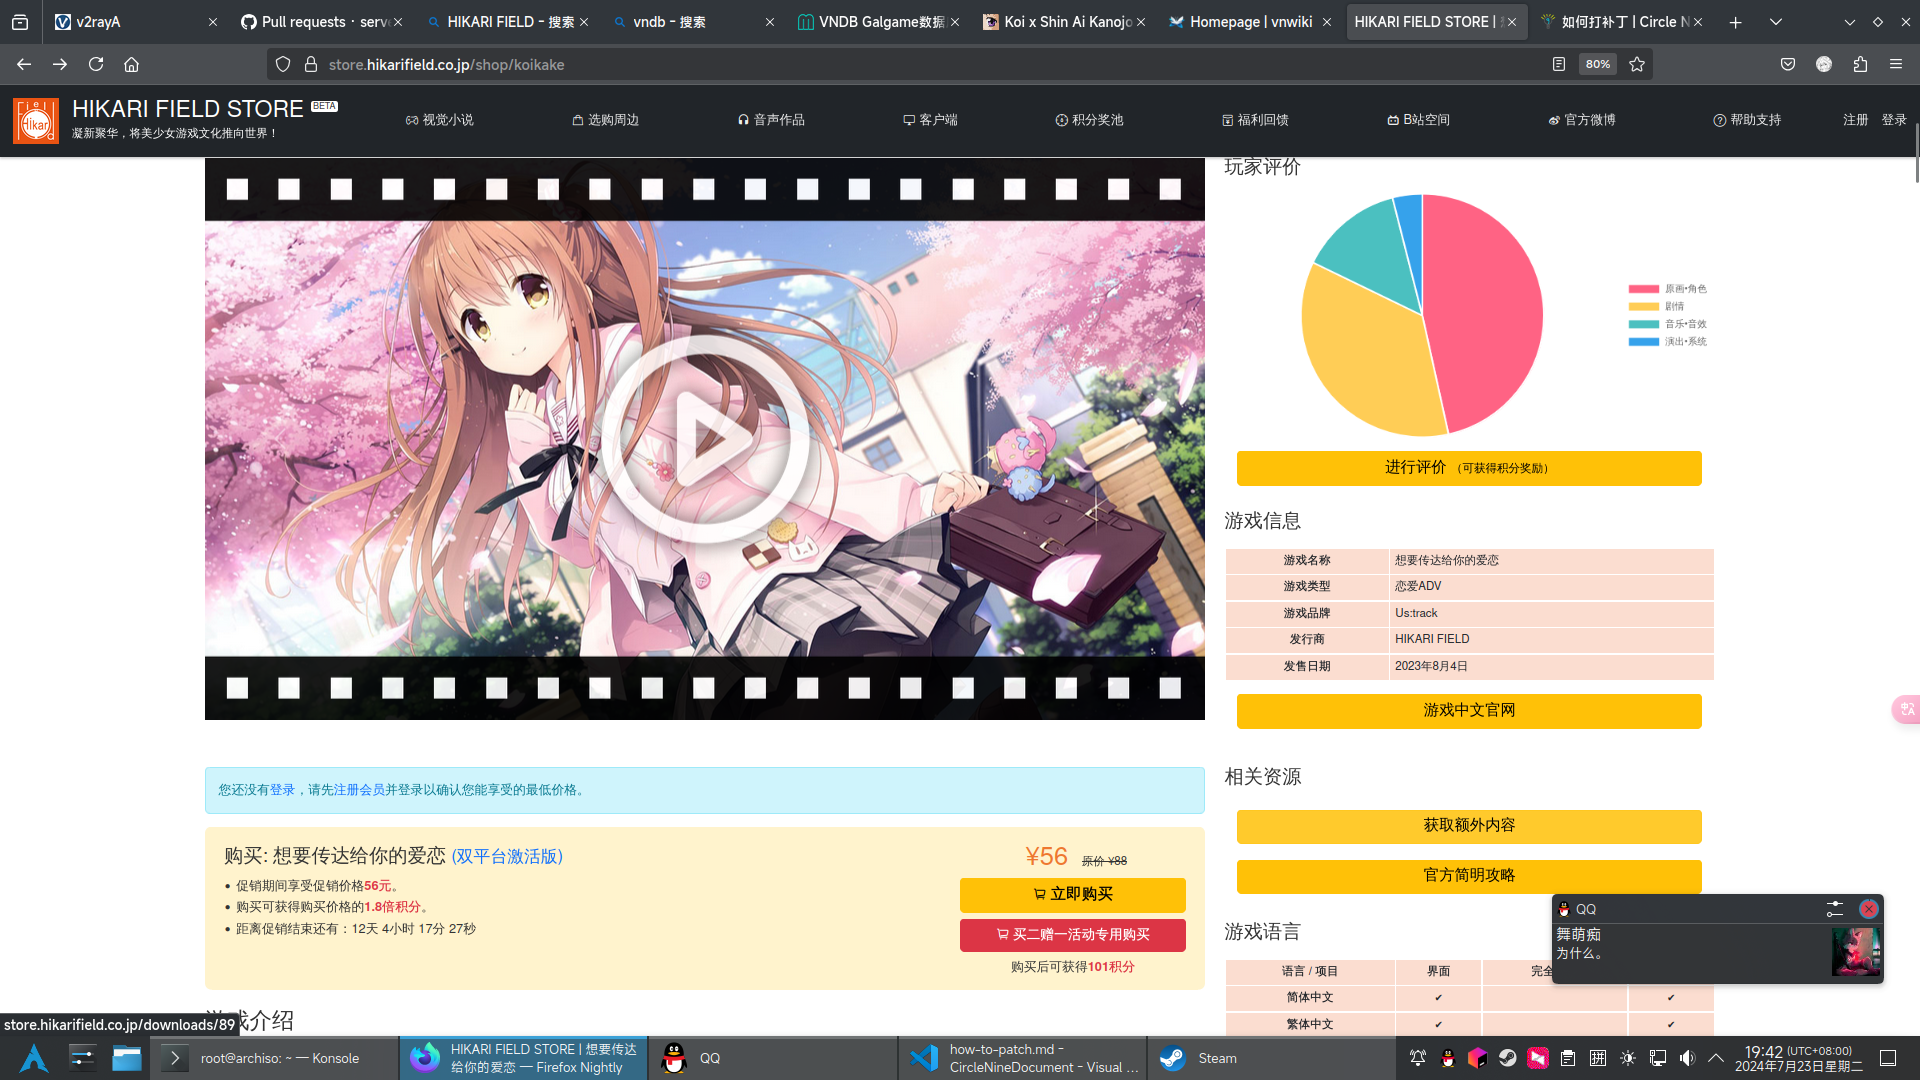This screenshot has height=1080, width=1920.
Task: Open the 游戏中文官网 button
Action: 1469,711
